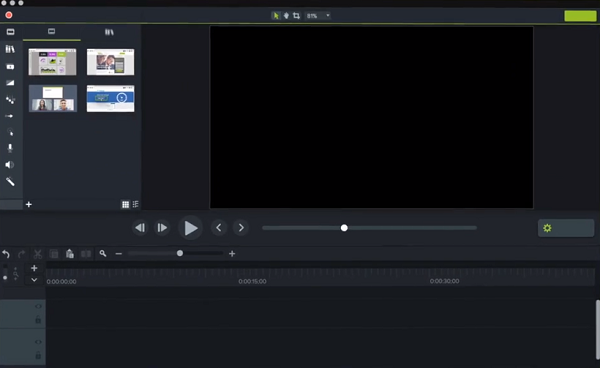Open Visual Effects wand panel

[x=10, y=182]
